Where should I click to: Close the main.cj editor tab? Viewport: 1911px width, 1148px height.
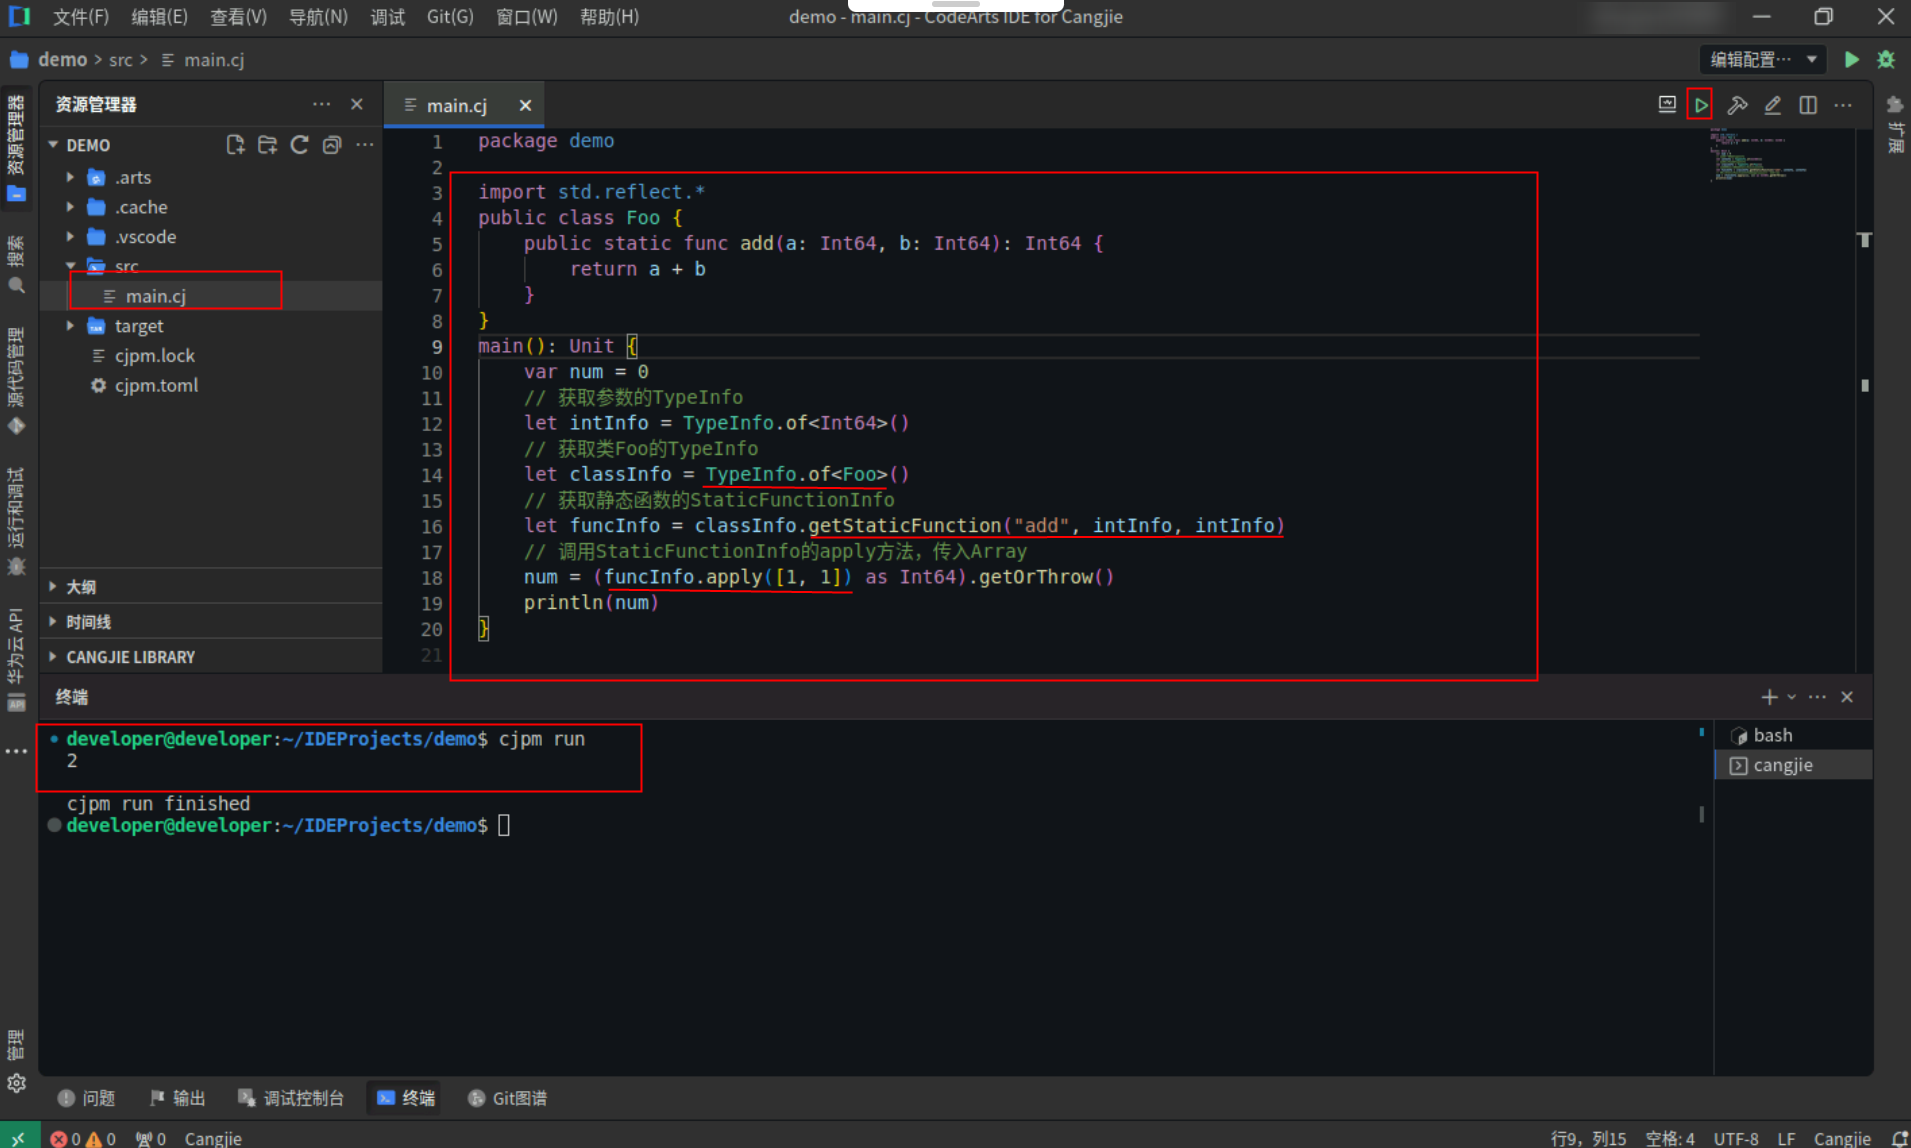525,106
